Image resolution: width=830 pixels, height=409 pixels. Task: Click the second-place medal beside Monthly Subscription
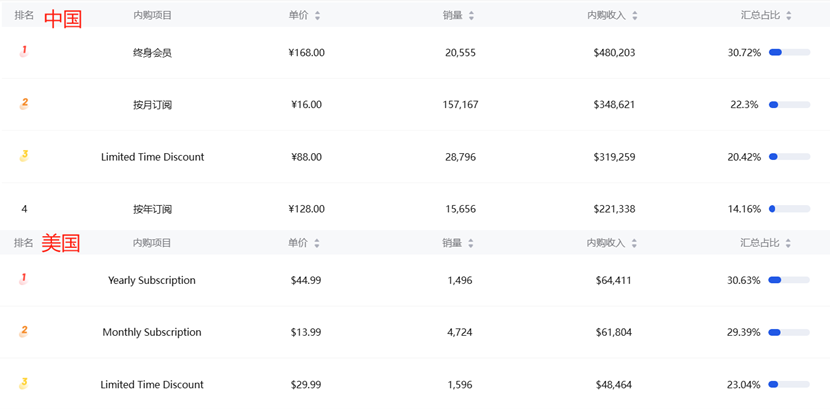coord(24,331)
